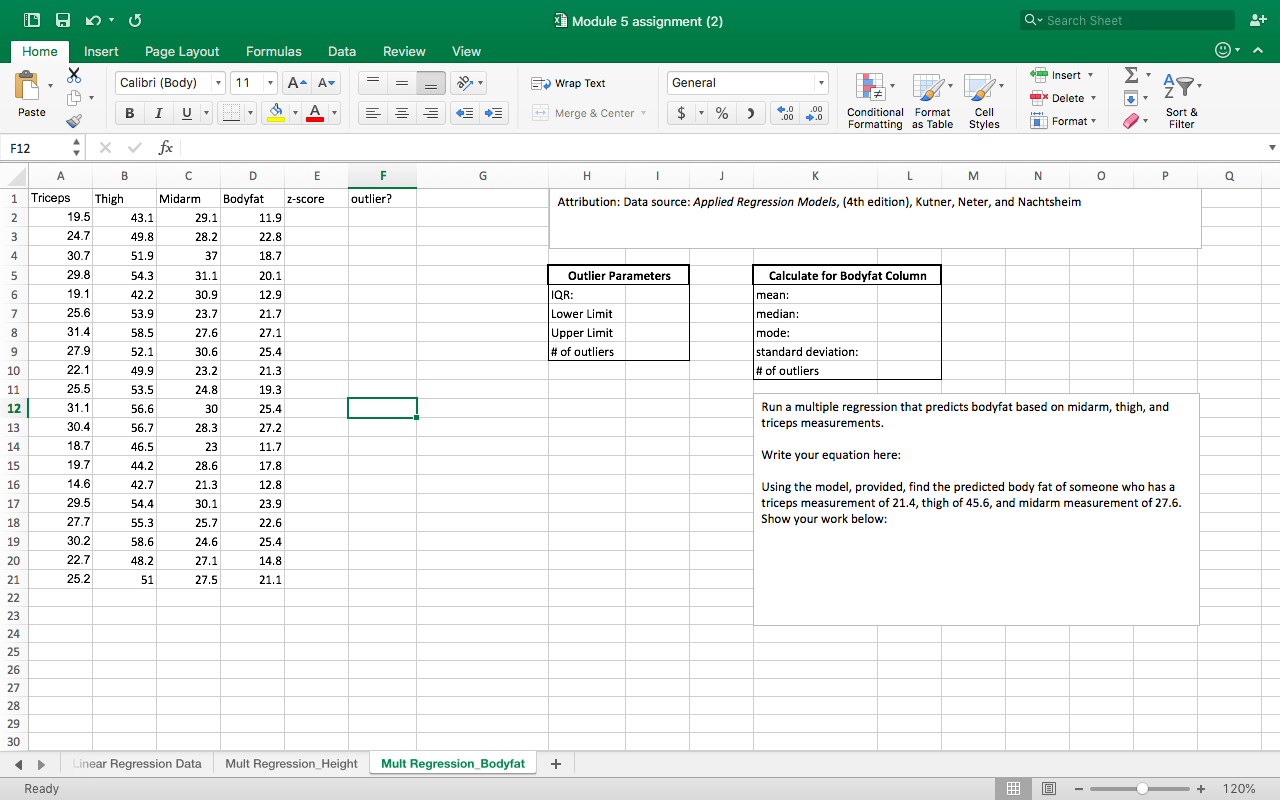Apply bold formatting

click(129, 113)
